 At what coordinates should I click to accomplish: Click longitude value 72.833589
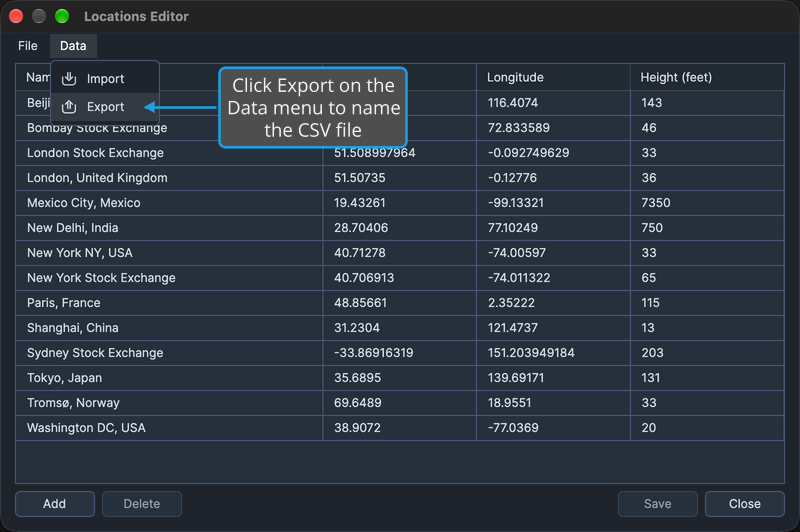519,128
